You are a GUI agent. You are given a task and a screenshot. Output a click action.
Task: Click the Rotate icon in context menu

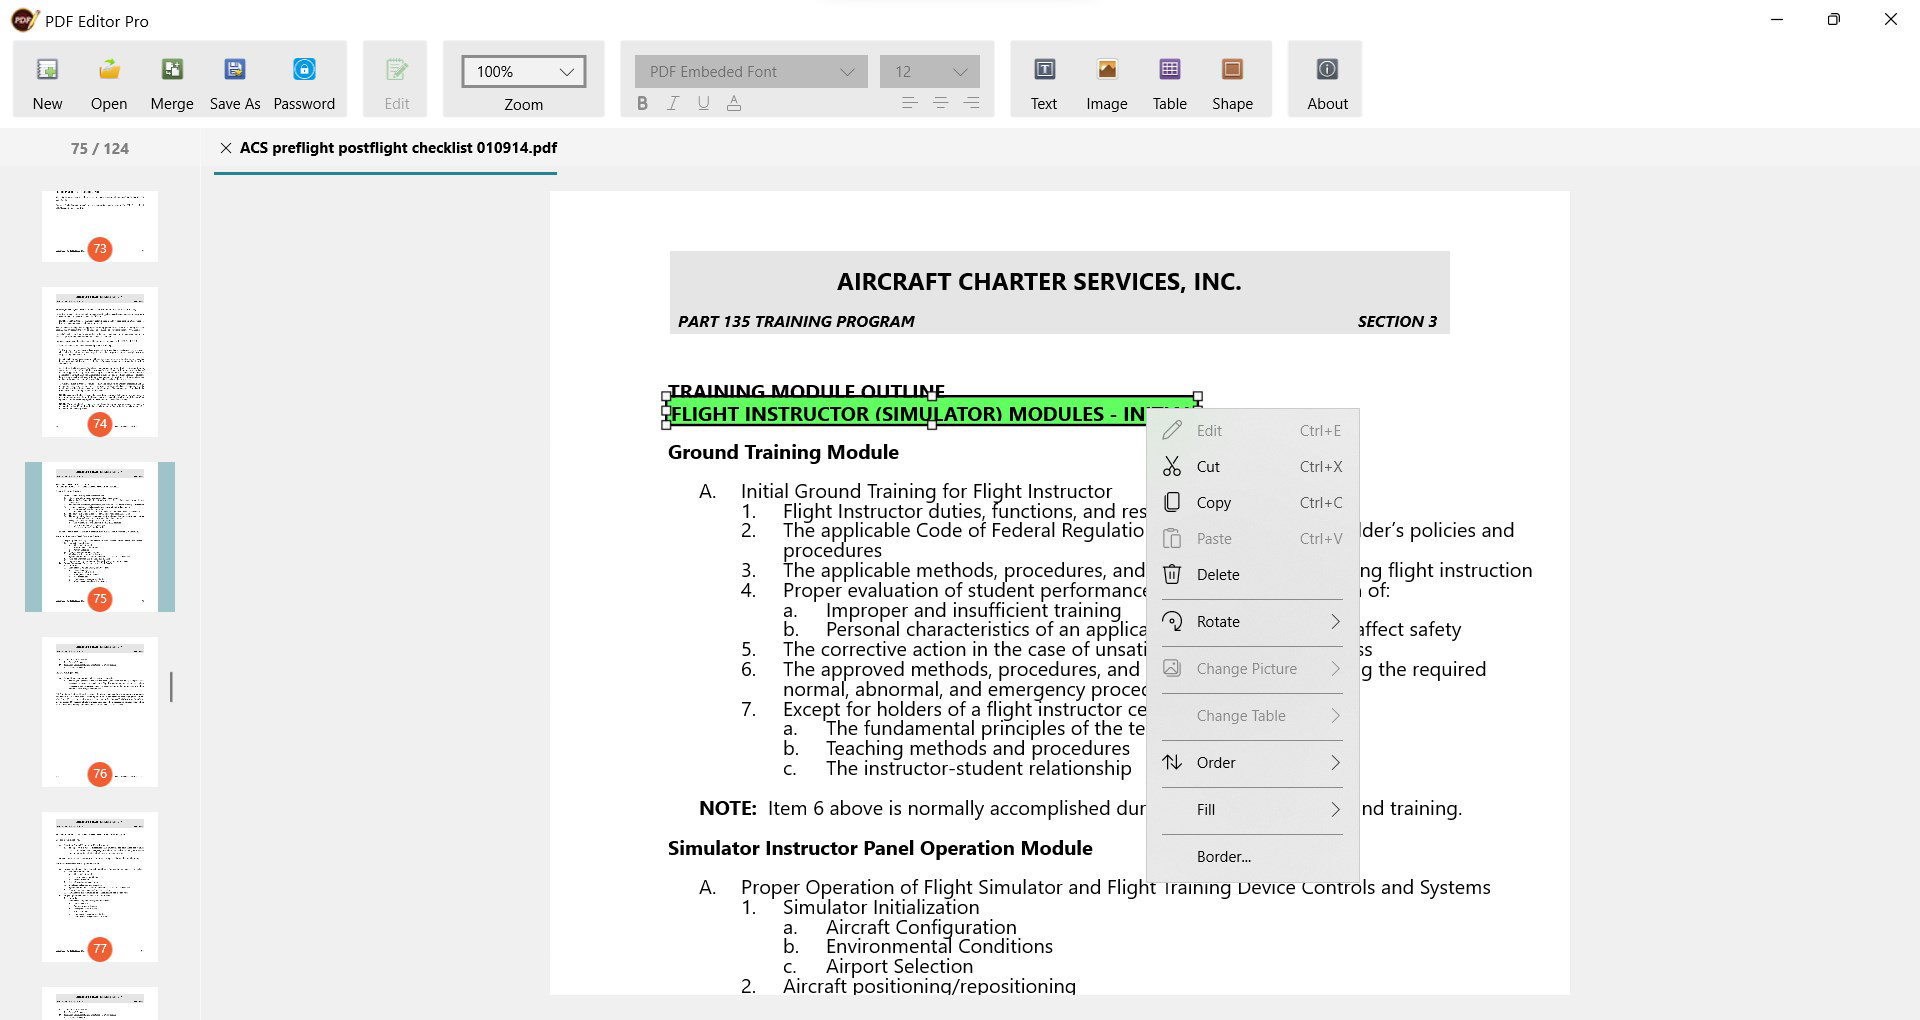click(1172, 622)
